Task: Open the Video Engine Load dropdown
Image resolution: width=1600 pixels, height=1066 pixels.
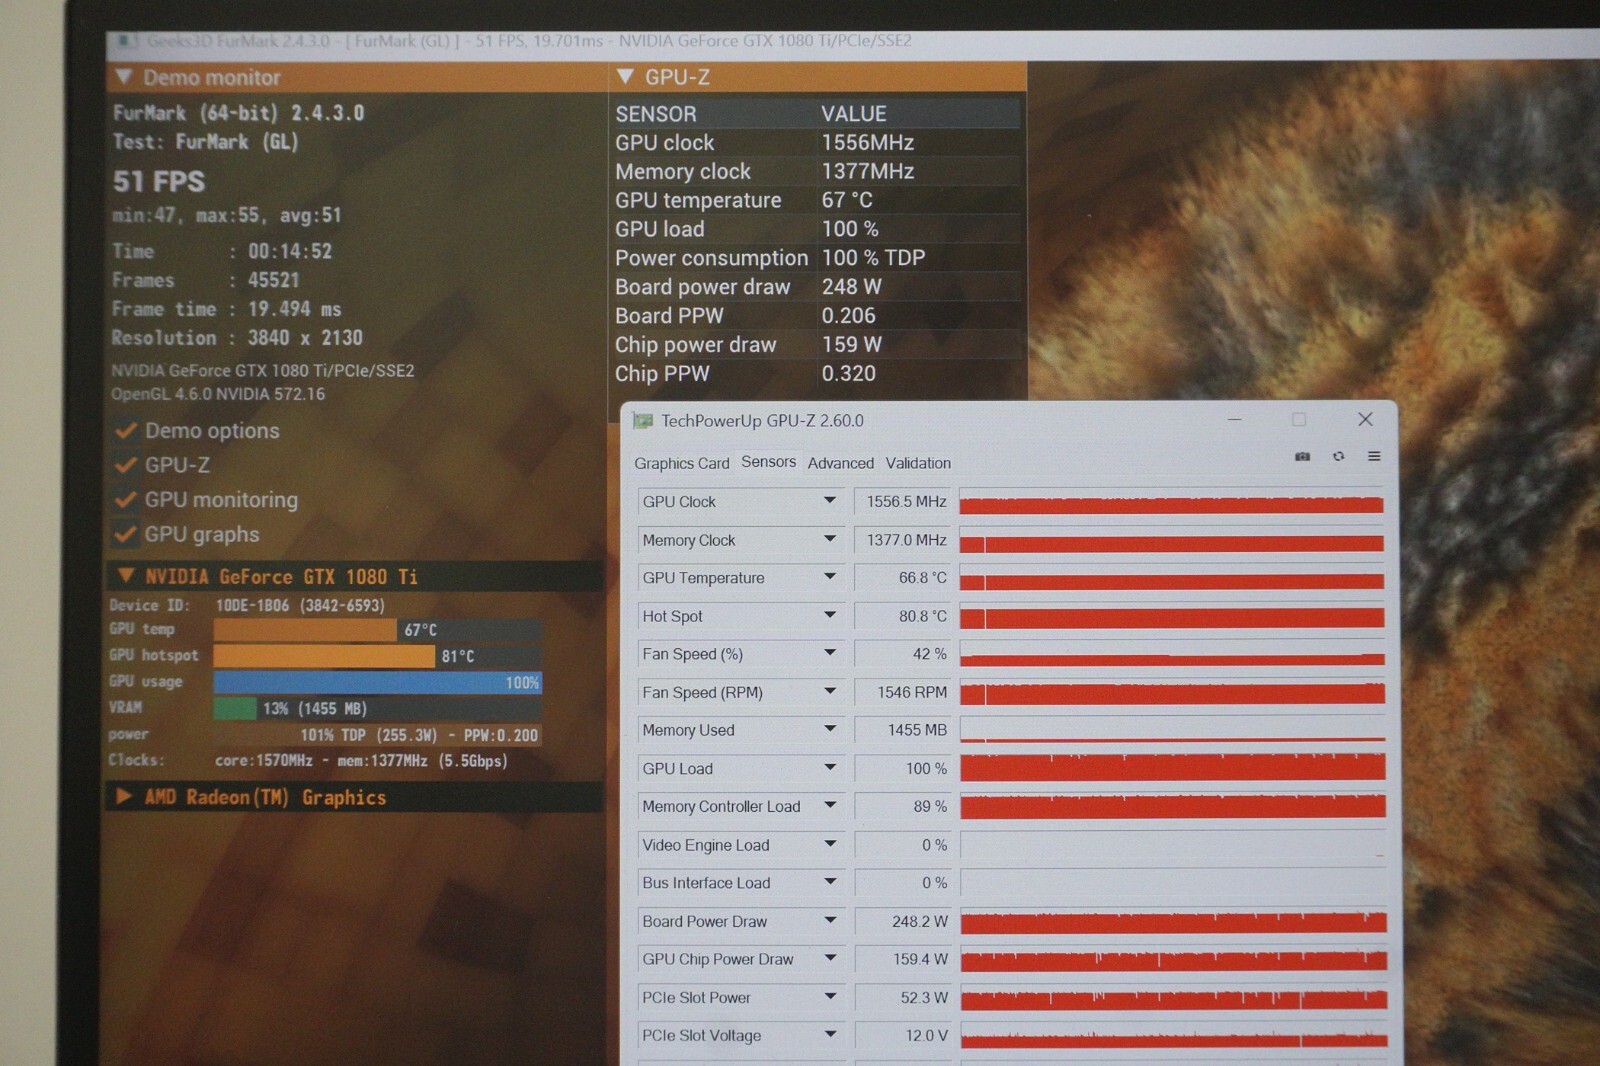Action: (x=830, y=844)
